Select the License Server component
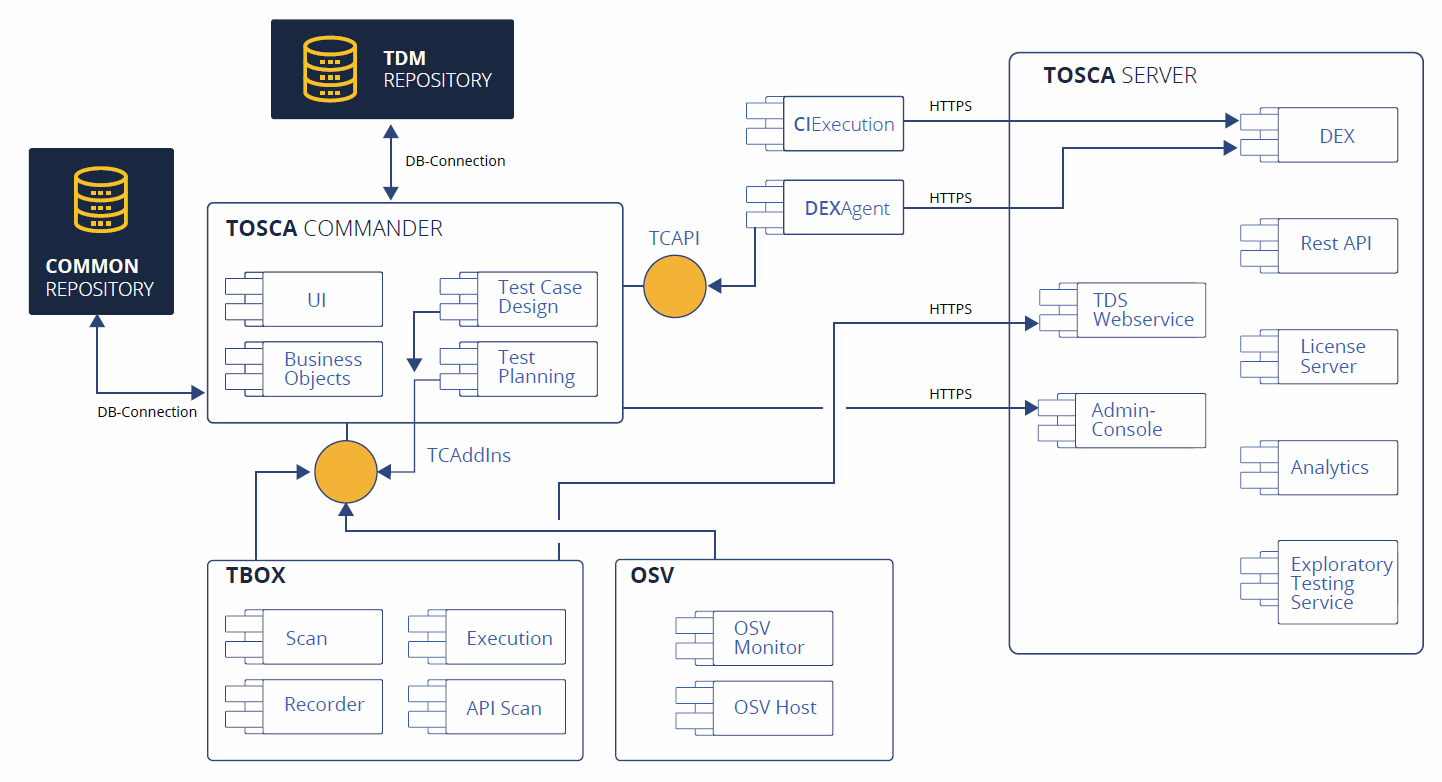 (x=1319, y=356)
